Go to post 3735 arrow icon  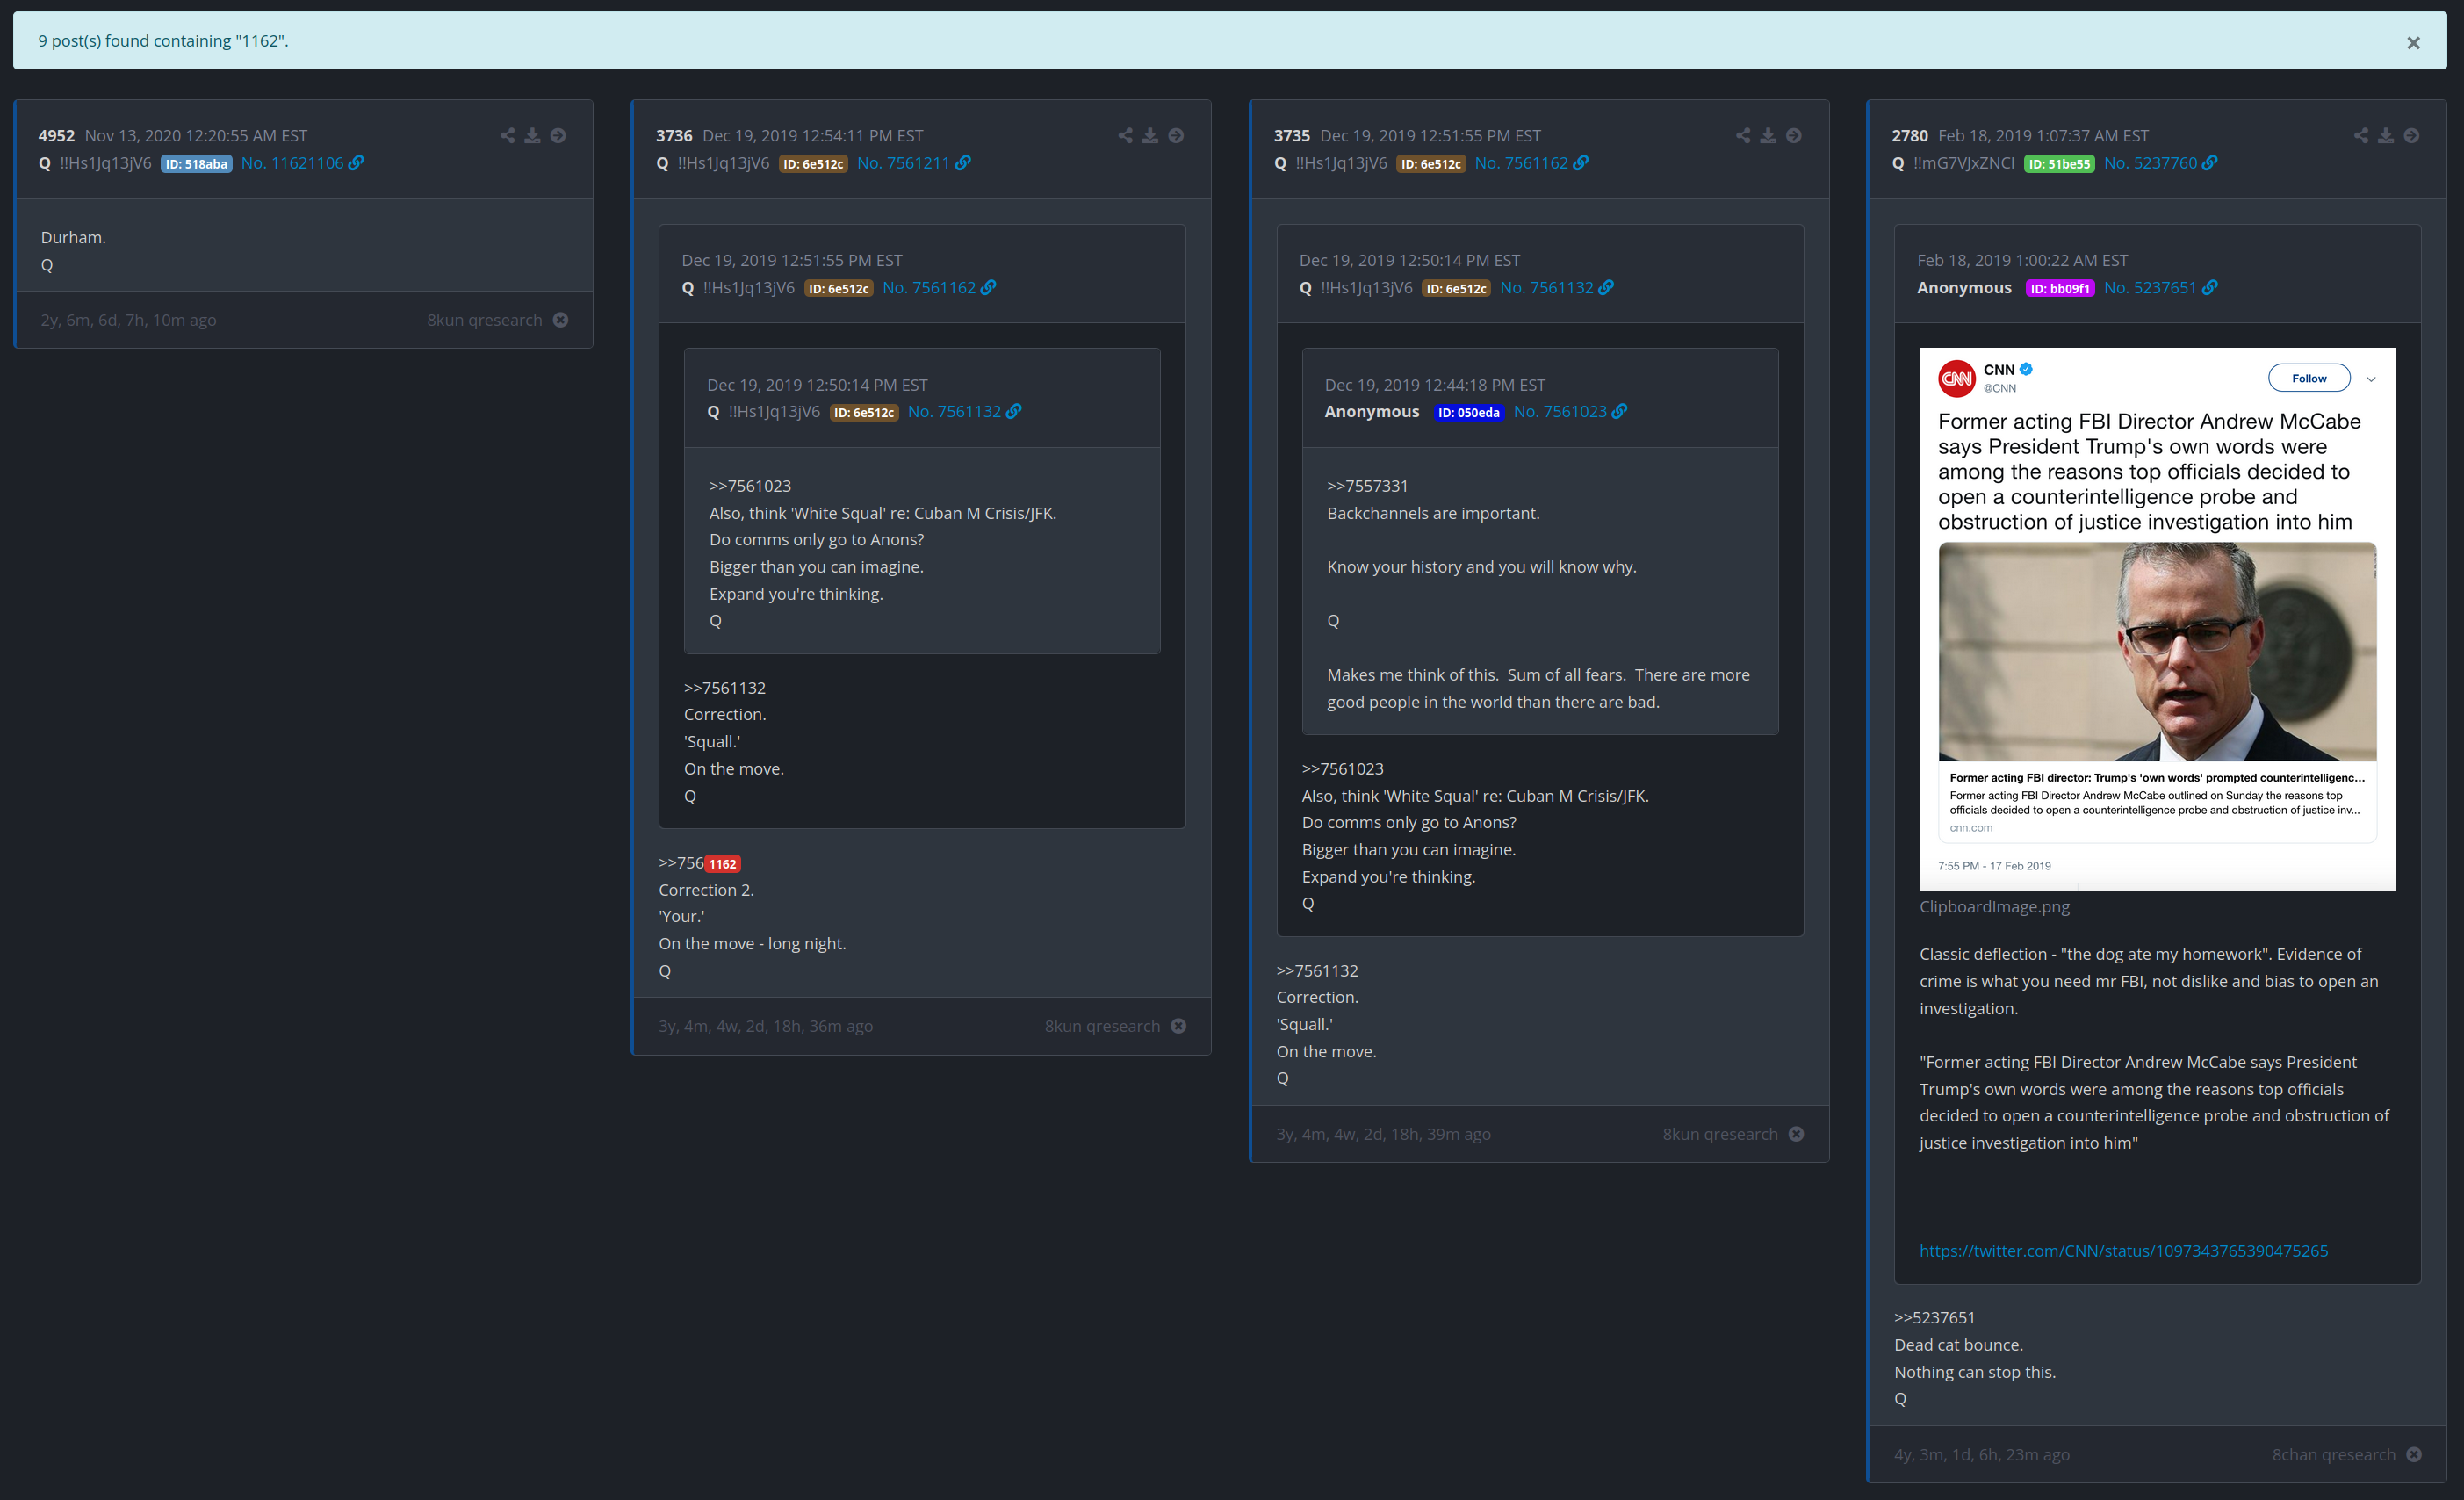coord(1794,135)
